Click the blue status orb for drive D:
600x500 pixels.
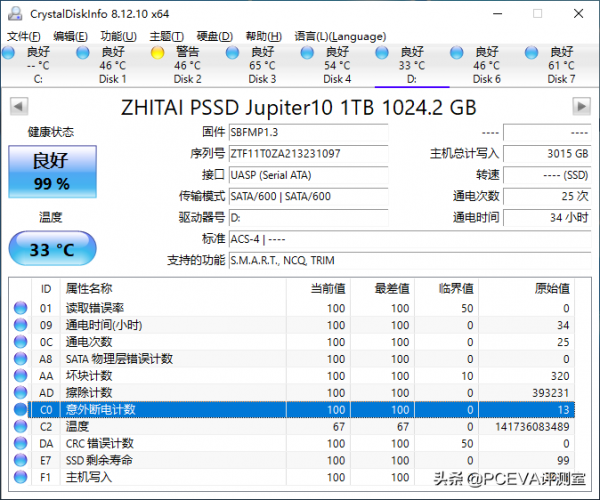coord(382,52)
